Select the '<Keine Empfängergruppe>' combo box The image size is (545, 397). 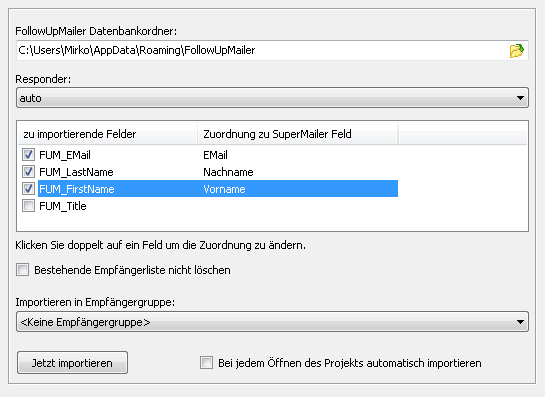(272, 322)
